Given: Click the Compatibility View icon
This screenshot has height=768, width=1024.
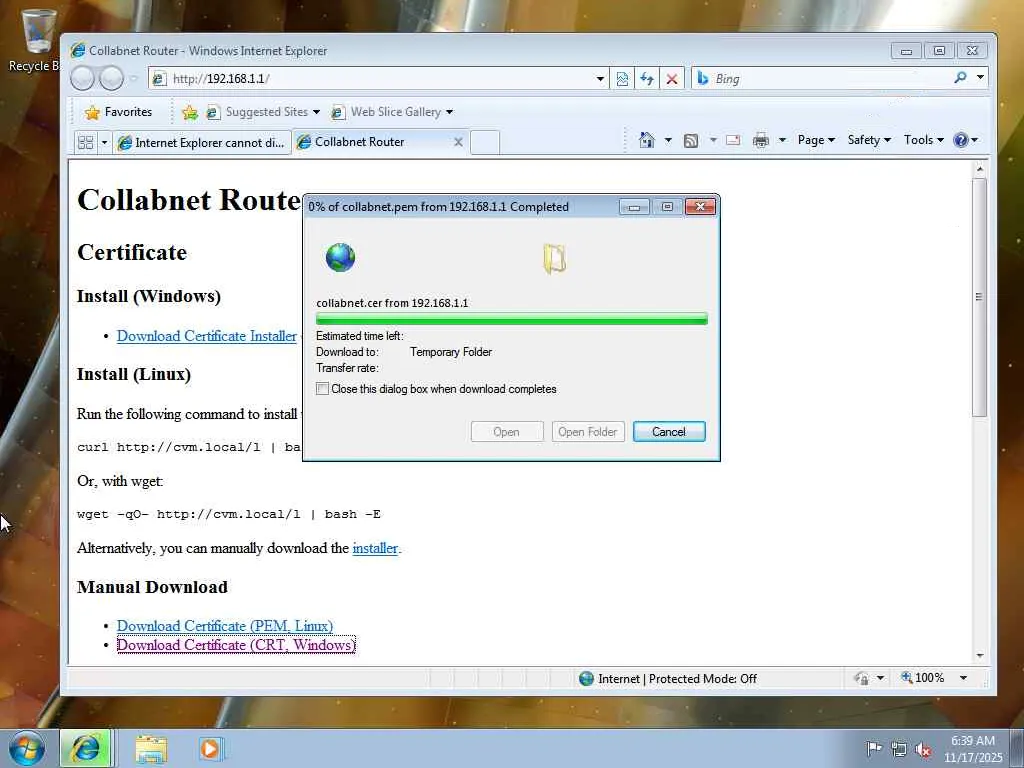Looking at the screenshot, I should click(622, 79).
